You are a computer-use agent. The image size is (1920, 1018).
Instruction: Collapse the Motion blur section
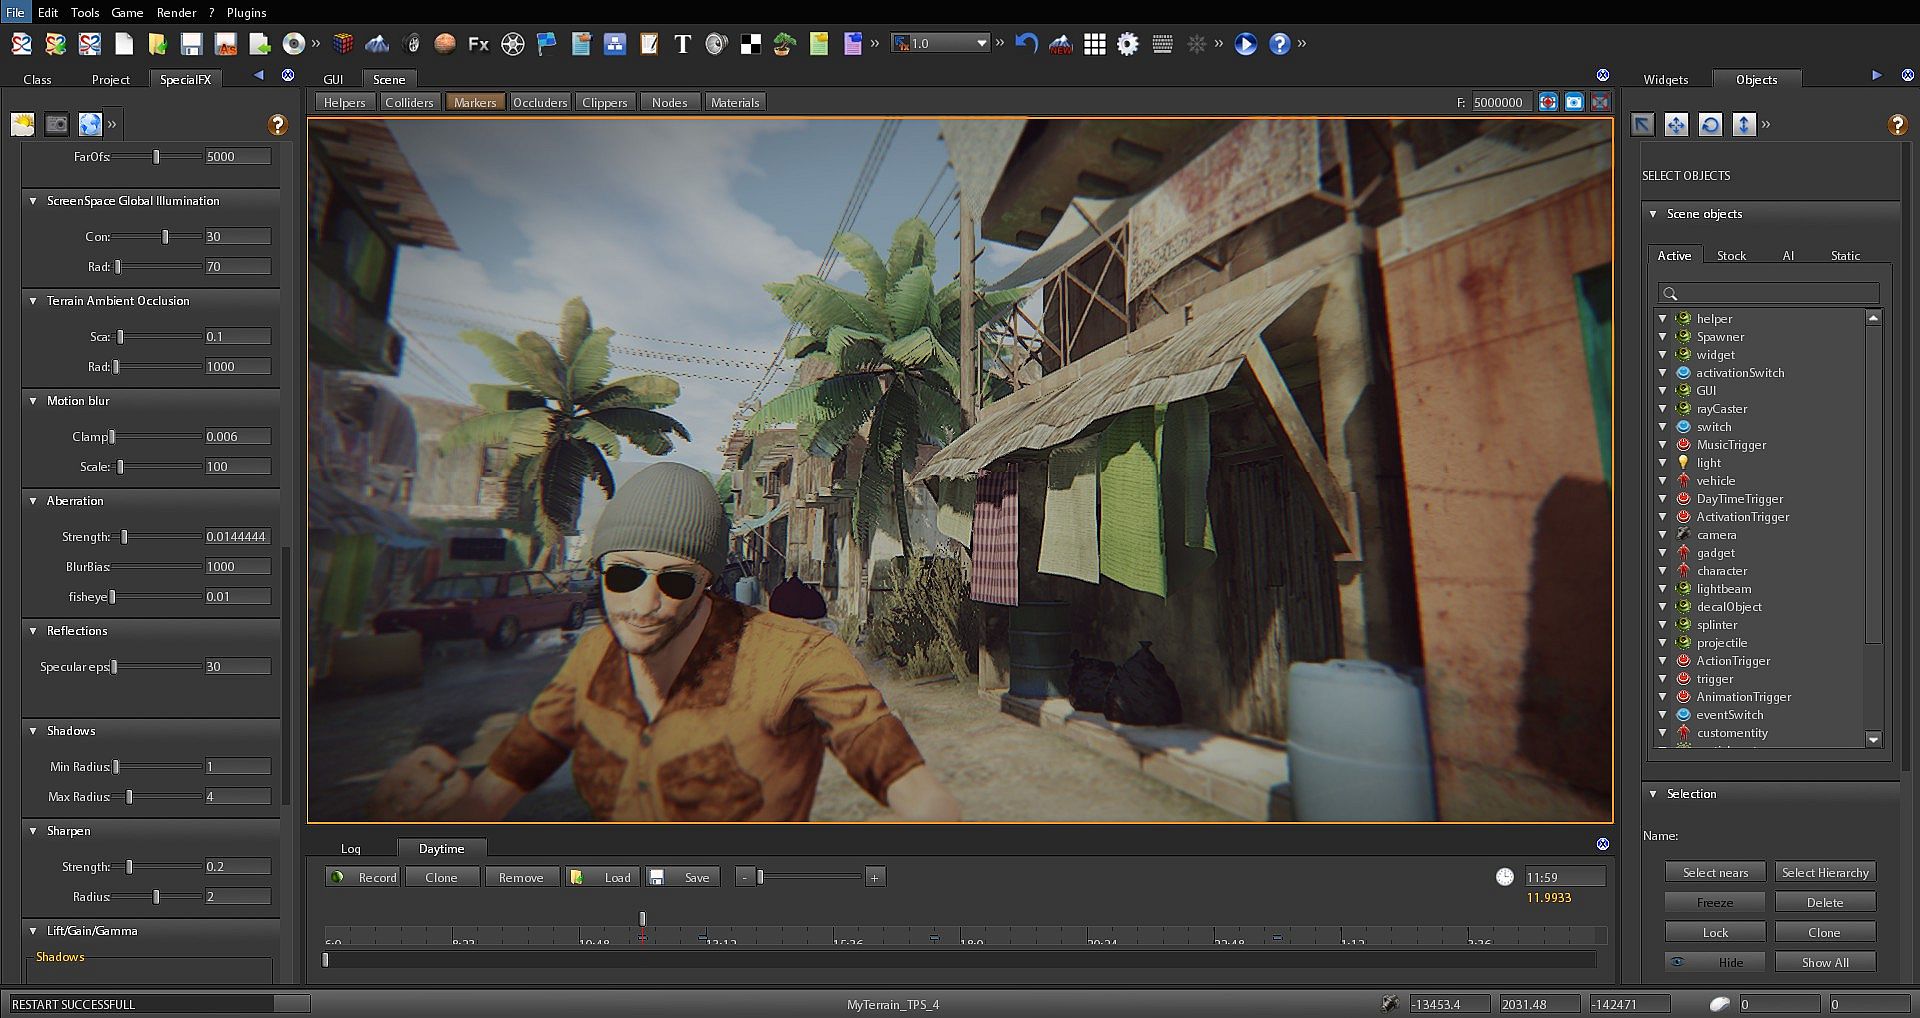tap(33, 401)
